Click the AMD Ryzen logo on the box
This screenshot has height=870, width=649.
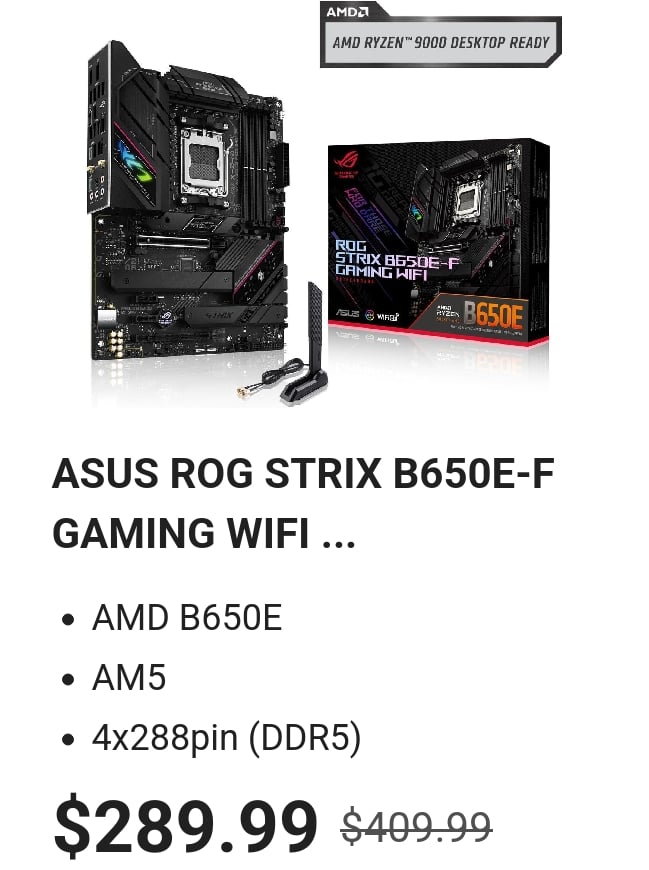tap(447, 313)
